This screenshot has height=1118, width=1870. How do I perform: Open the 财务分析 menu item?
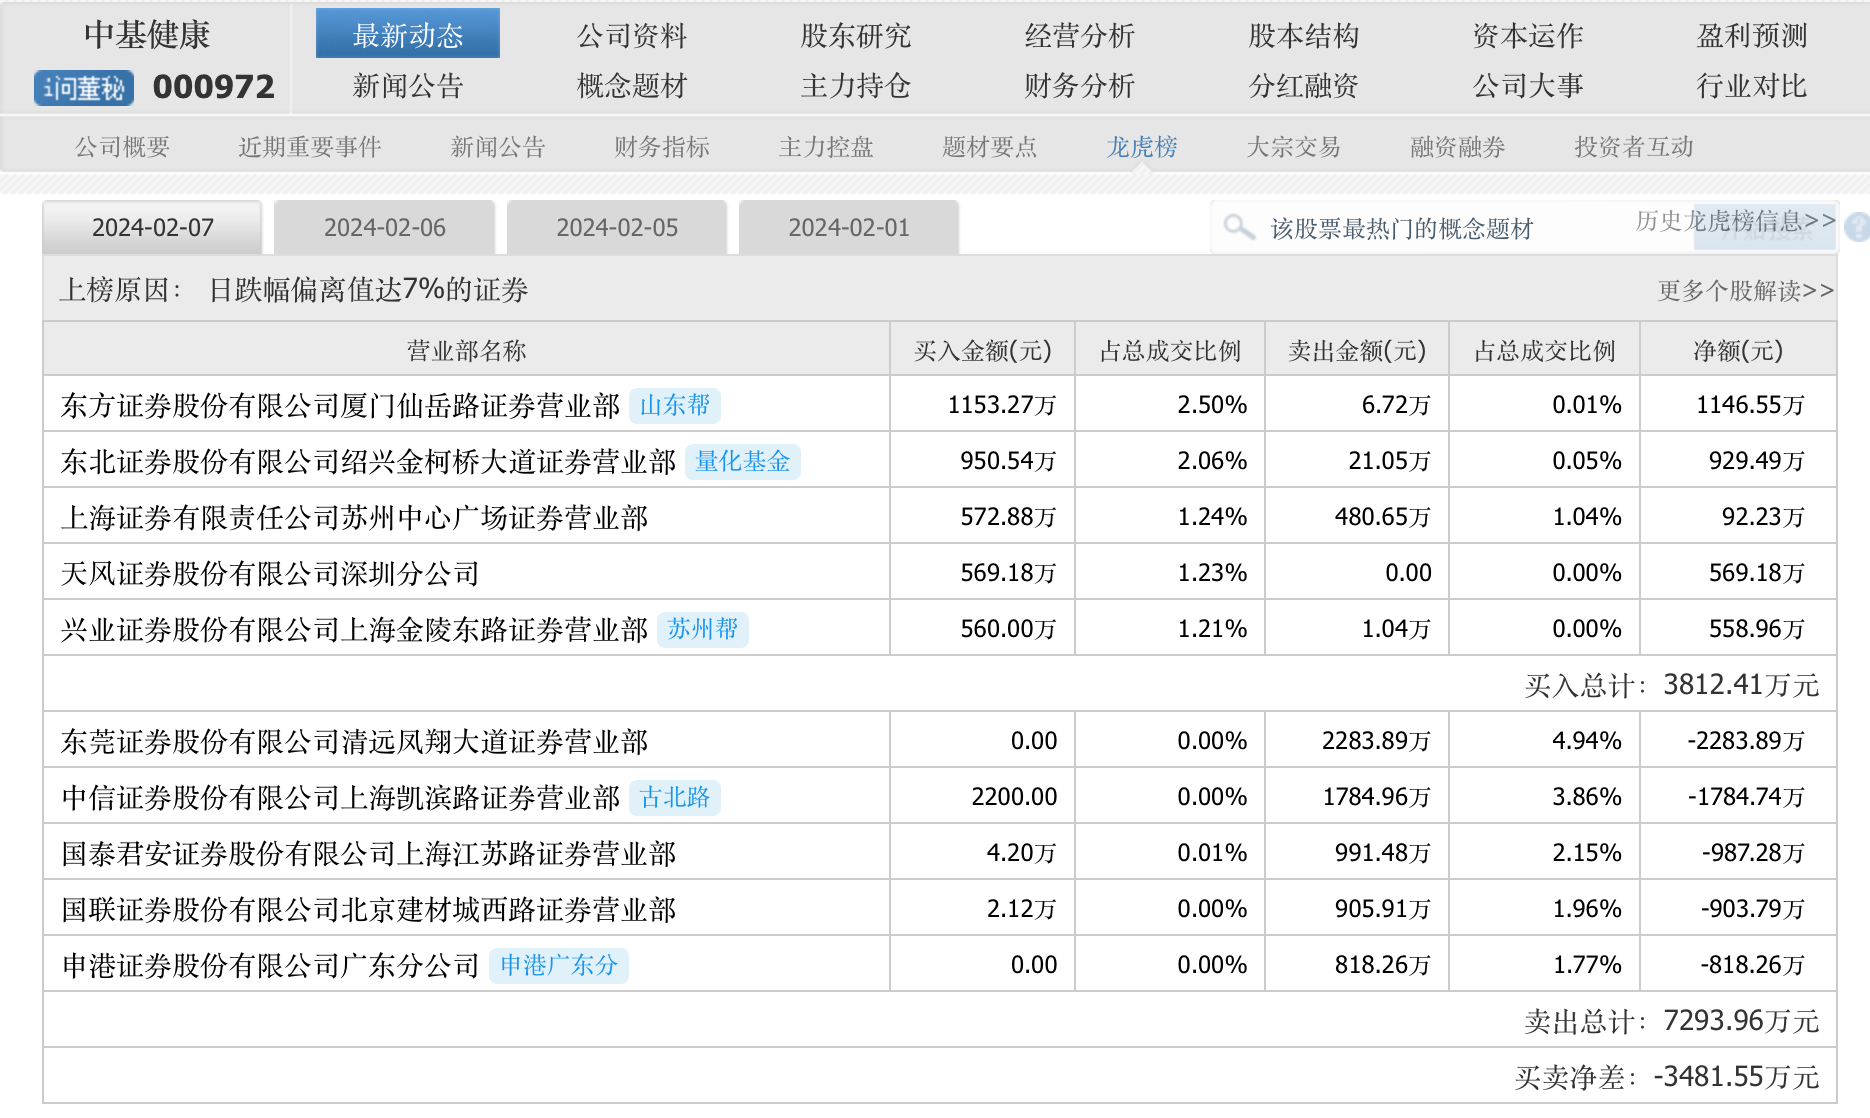pos(1079,86)
